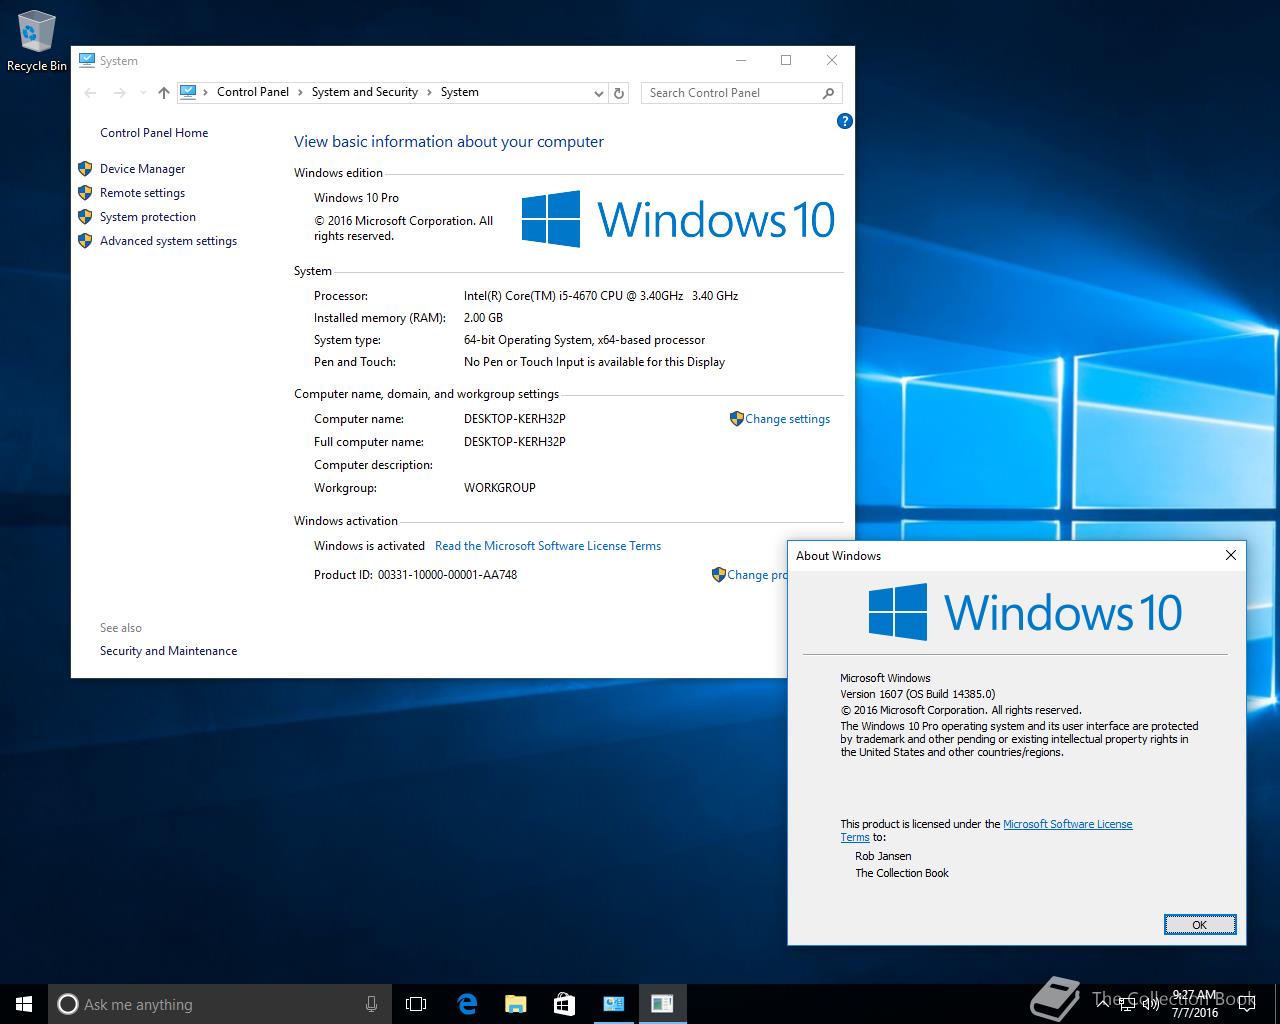Click the computer icon in the address bar
This screenshot has width=1280, height=1024.
coord(188,92)
